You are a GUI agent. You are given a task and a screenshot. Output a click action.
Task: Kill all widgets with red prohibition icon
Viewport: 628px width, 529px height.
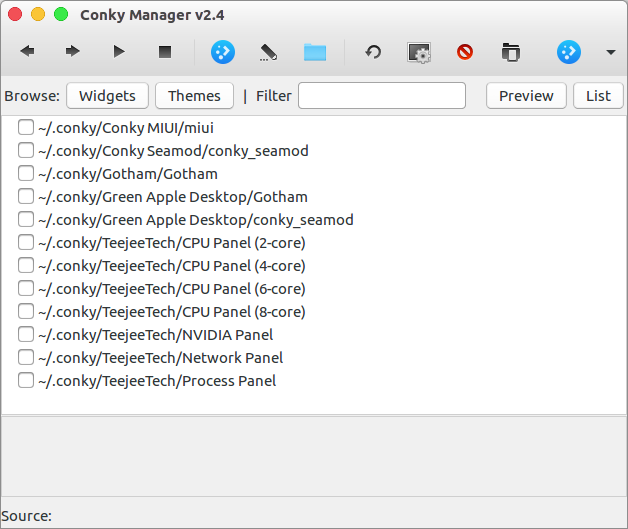[465, 51]
